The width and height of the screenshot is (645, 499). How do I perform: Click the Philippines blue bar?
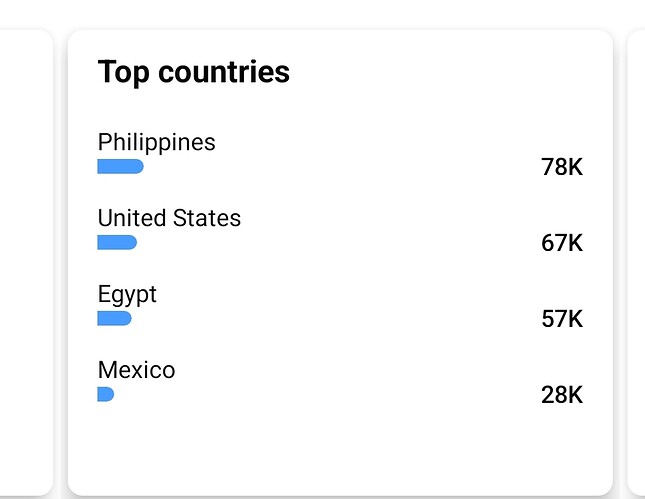tap(121, 167)
